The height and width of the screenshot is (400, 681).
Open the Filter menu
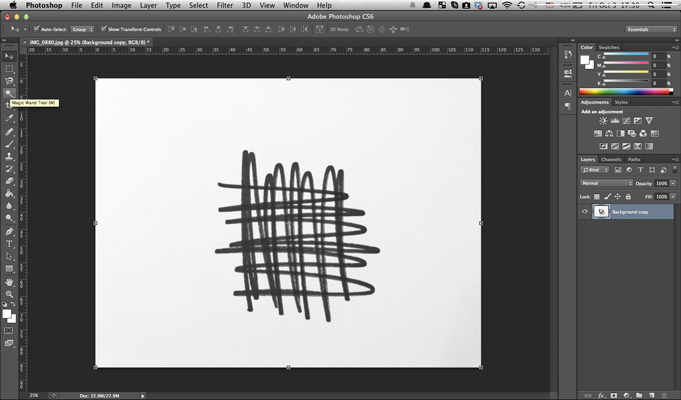tap(225, 5)
